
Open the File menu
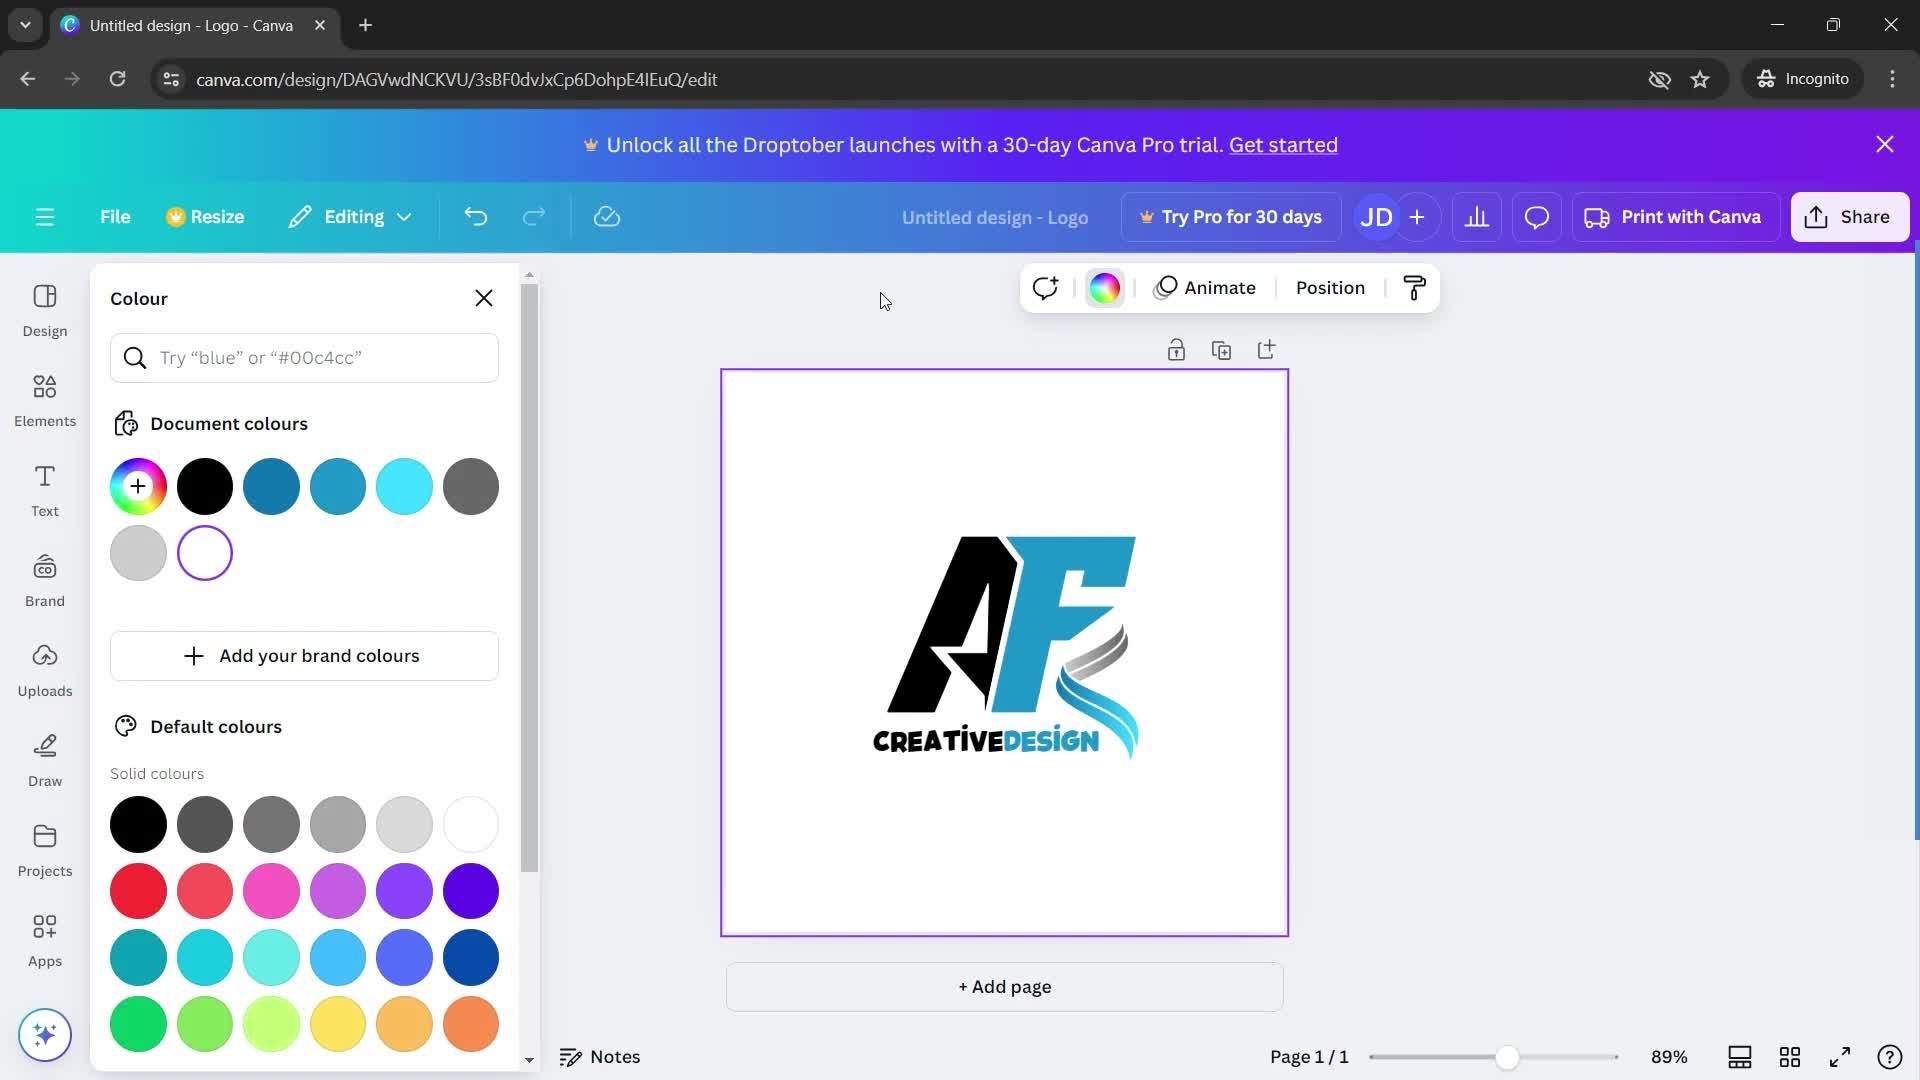click(115, 216)
